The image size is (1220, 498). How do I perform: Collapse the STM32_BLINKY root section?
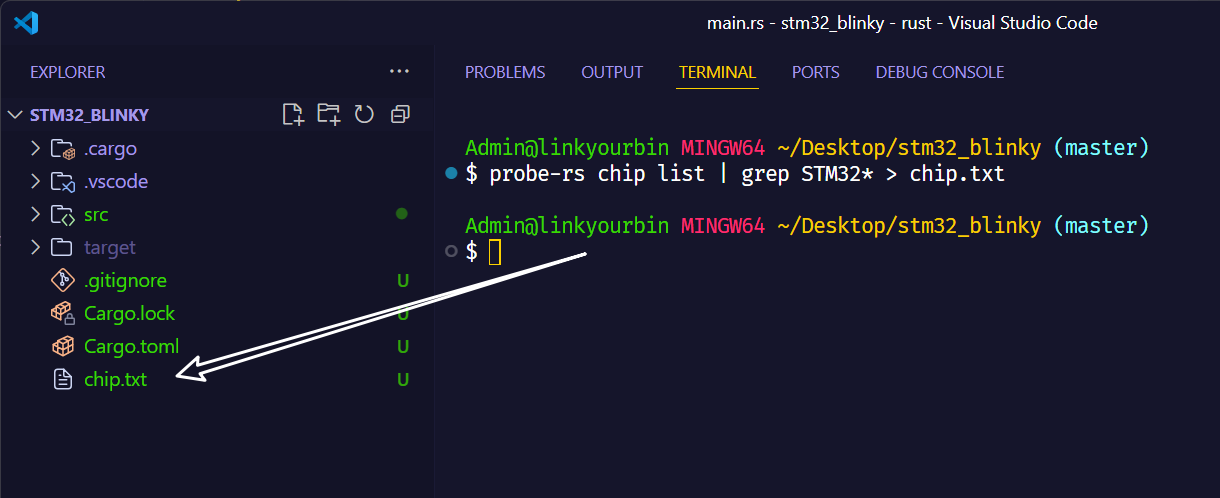click(15, 115)
